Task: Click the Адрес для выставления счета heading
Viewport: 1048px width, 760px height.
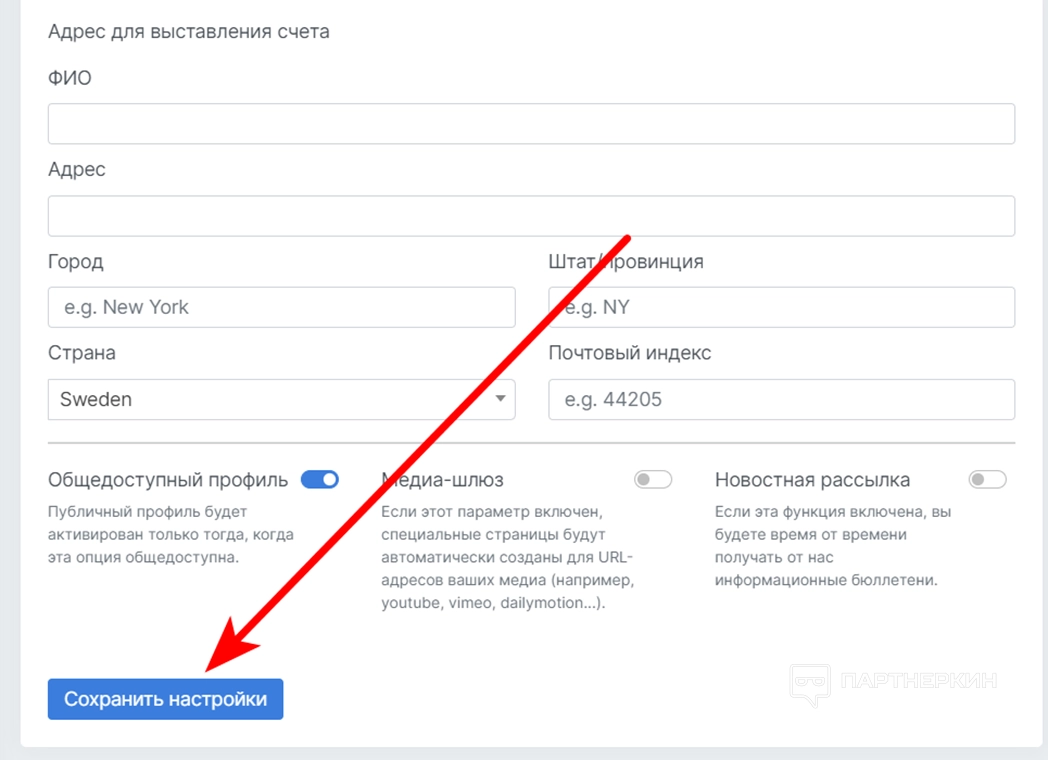Action: click(189, 31)
